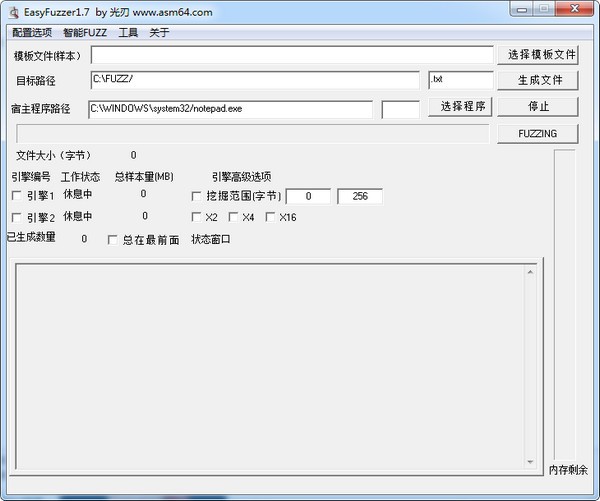Start fuzzing with the FUZZING button
600x501 pixels.
(538, 133)
